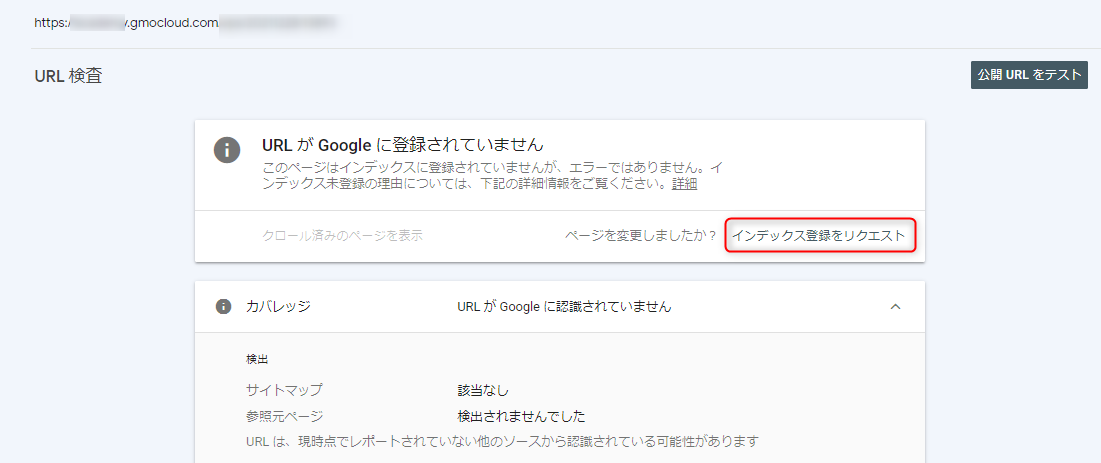
Task: Select the gmocloud.com URL at top
Action: coord(184,22)
